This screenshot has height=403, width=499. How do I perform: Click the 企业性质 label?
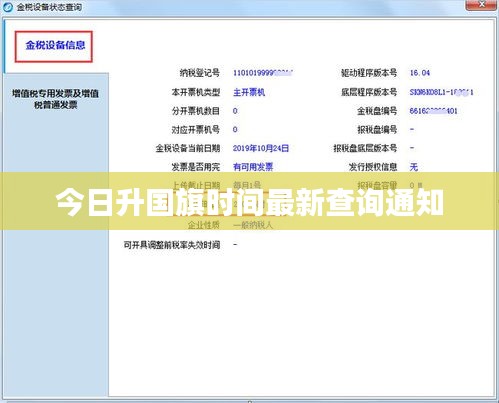pyautogui.click(x=204, y=225)
